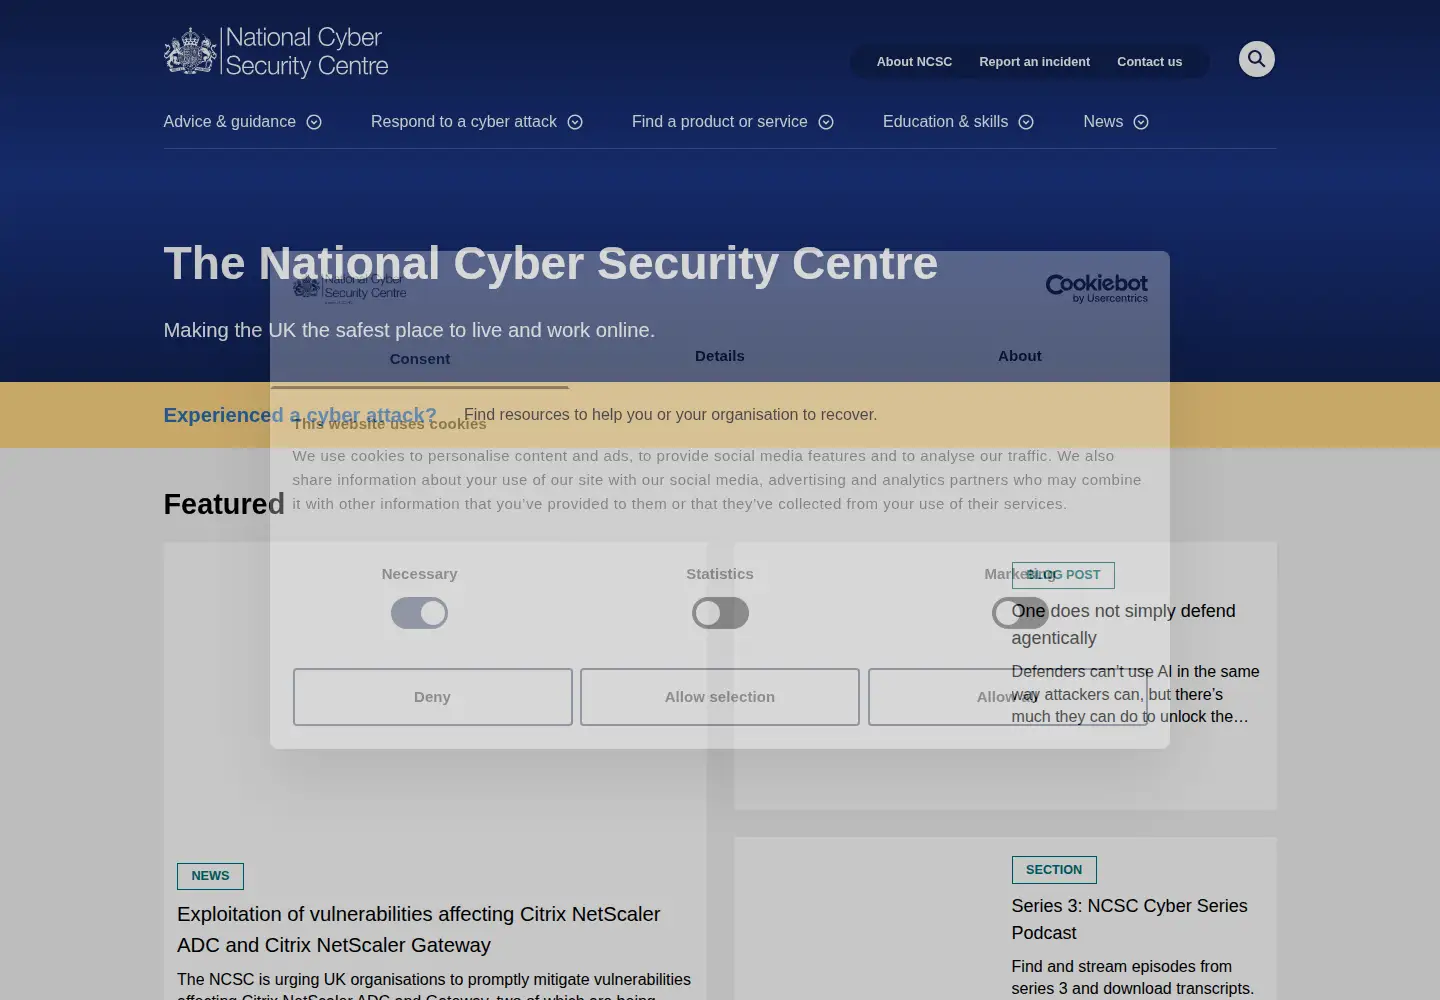Open the Citrix NetScaler vulnerabilities news article
Image resolution: width=1440 pixels, height=1000 pixels.
point(419,929)
